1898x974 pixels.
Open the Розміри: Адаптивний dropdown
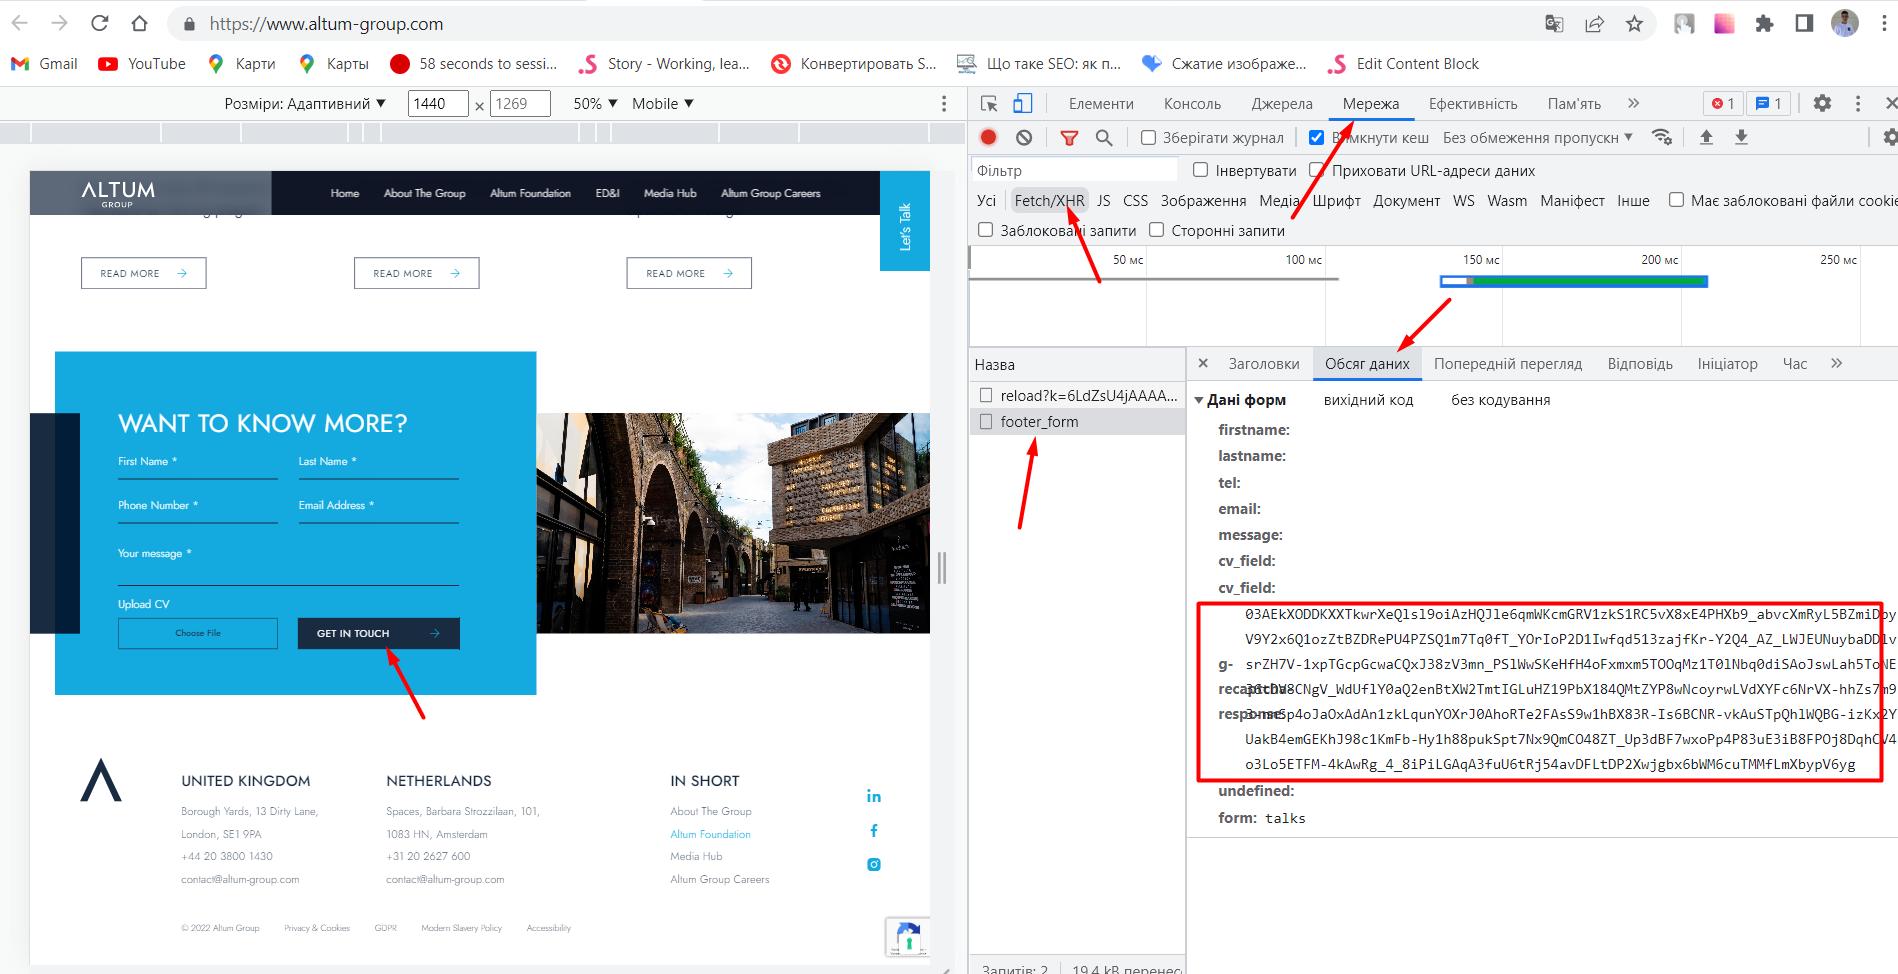[x=305, y=103]
